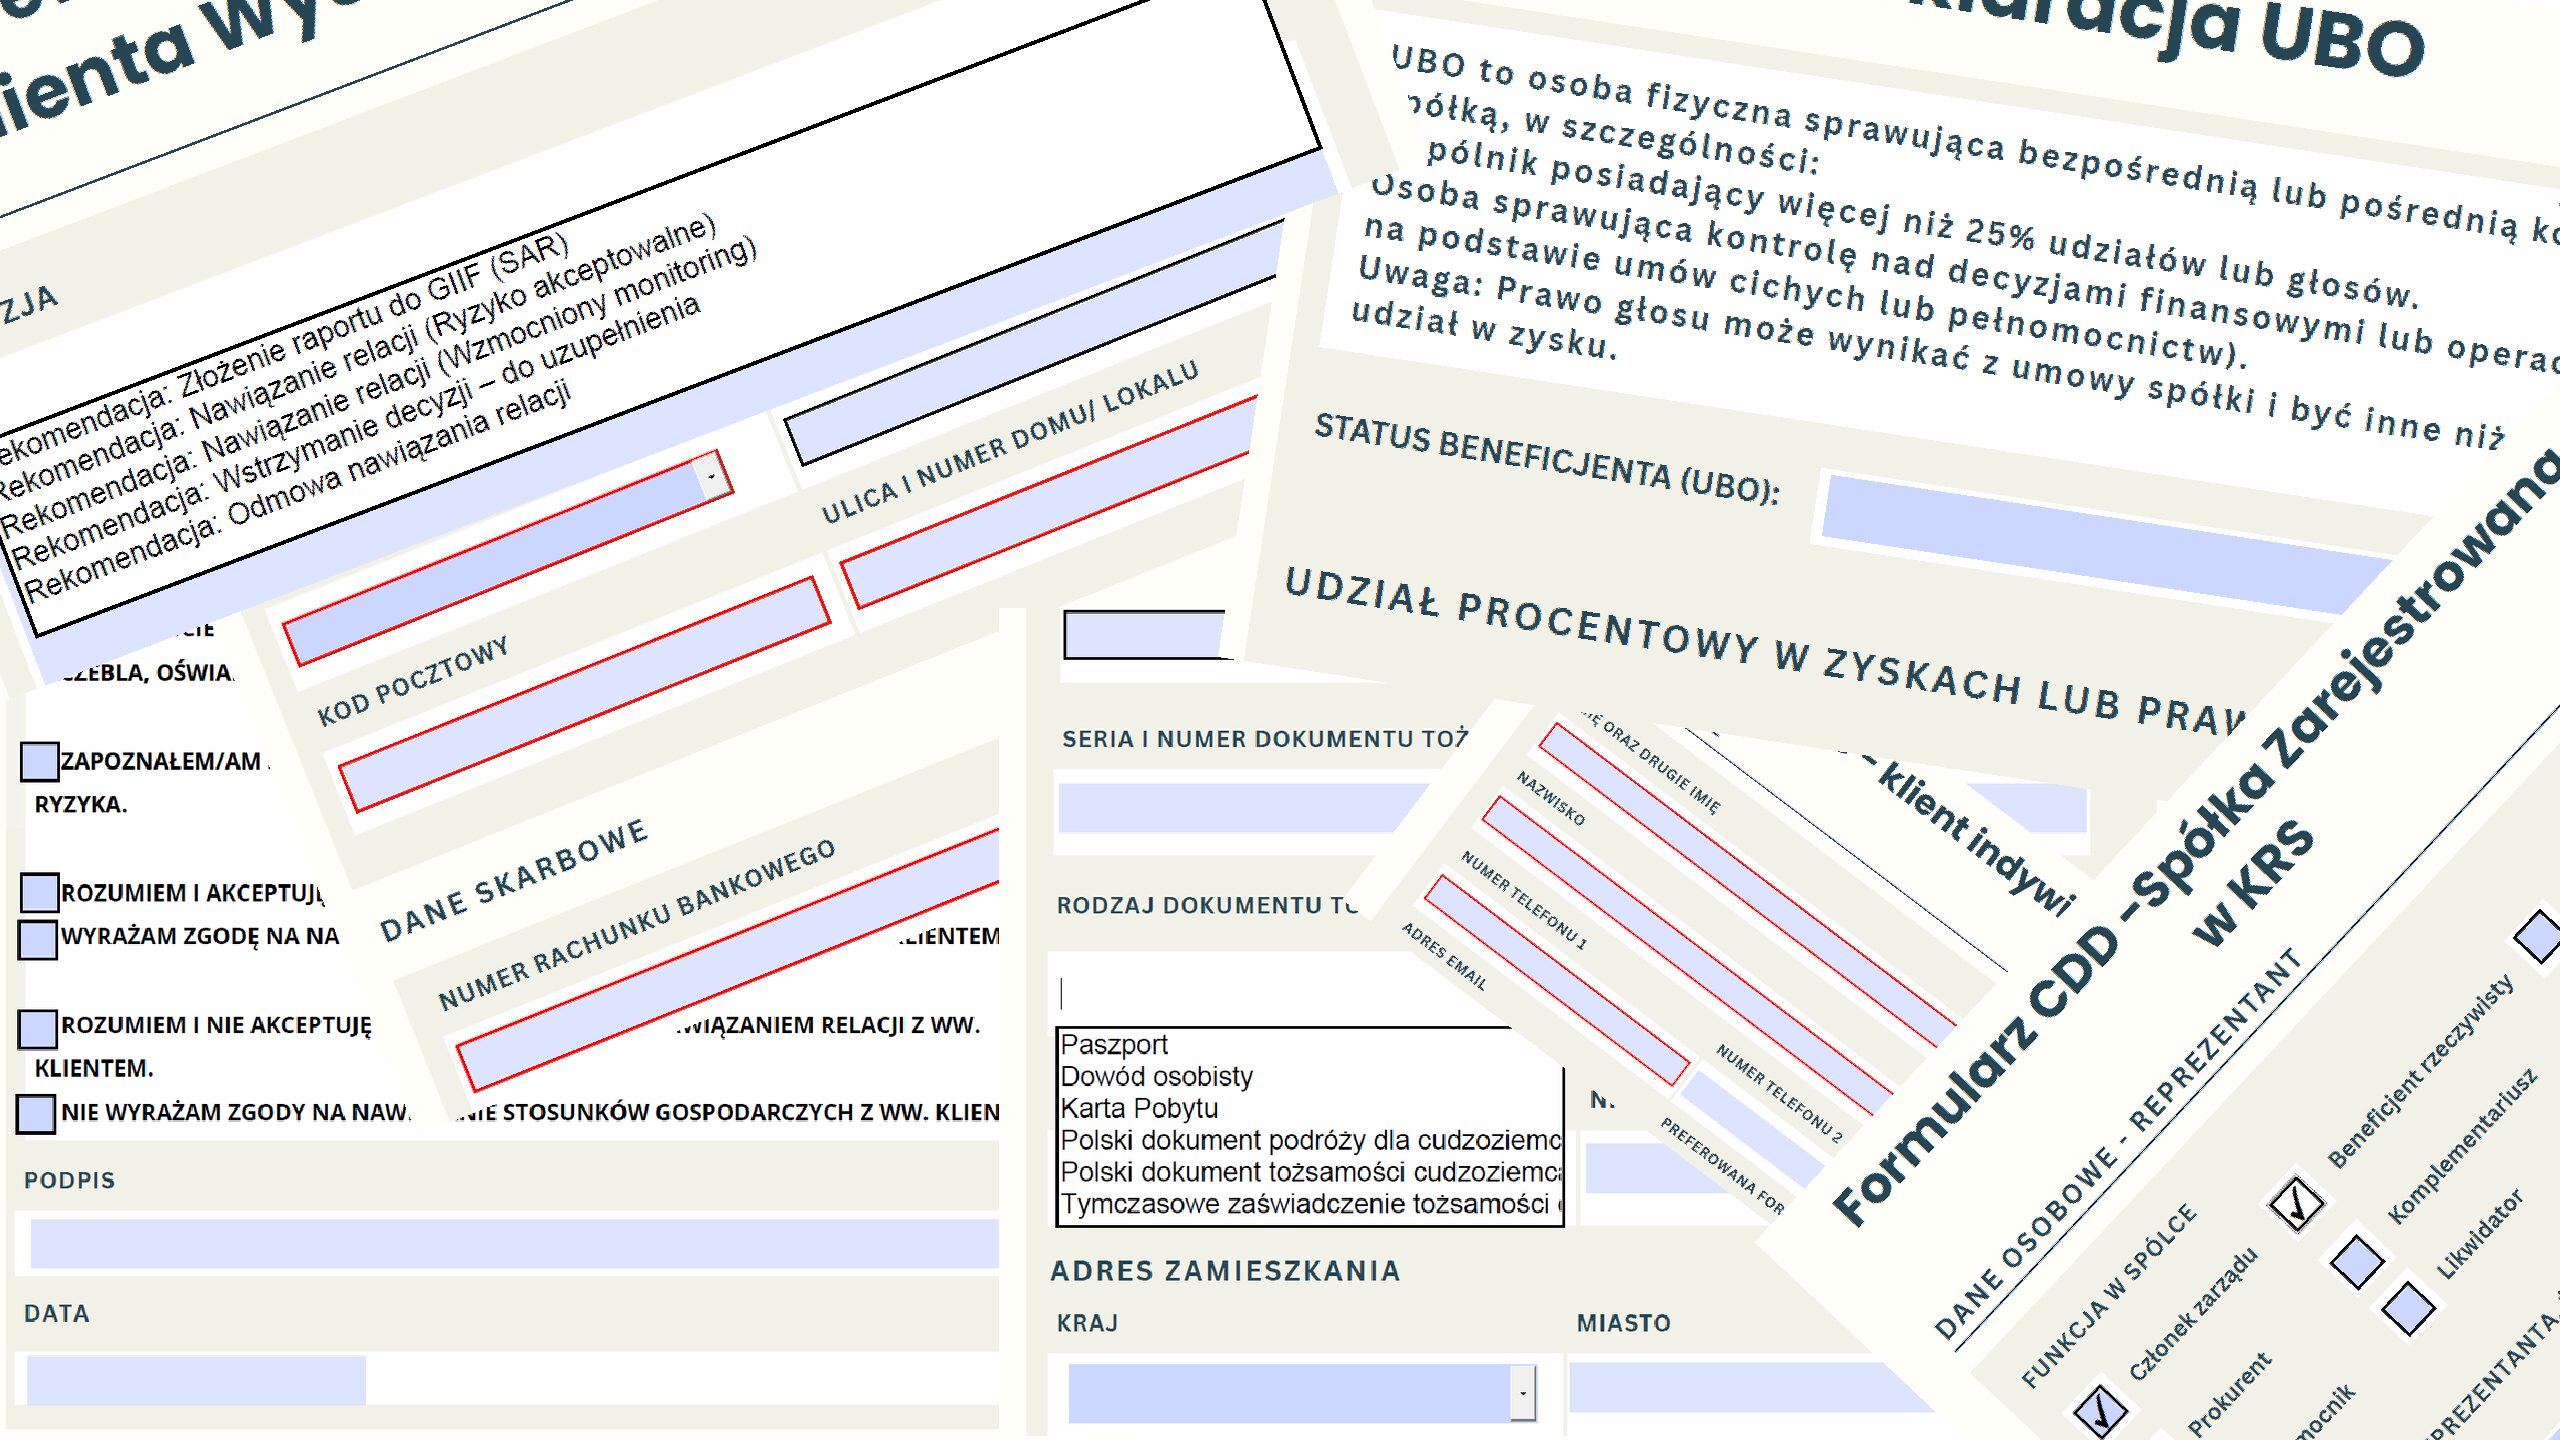2560x1440 pixels.
Task: Uncheck the Członek zarządu checkbox
Action: point(2100,1411)
